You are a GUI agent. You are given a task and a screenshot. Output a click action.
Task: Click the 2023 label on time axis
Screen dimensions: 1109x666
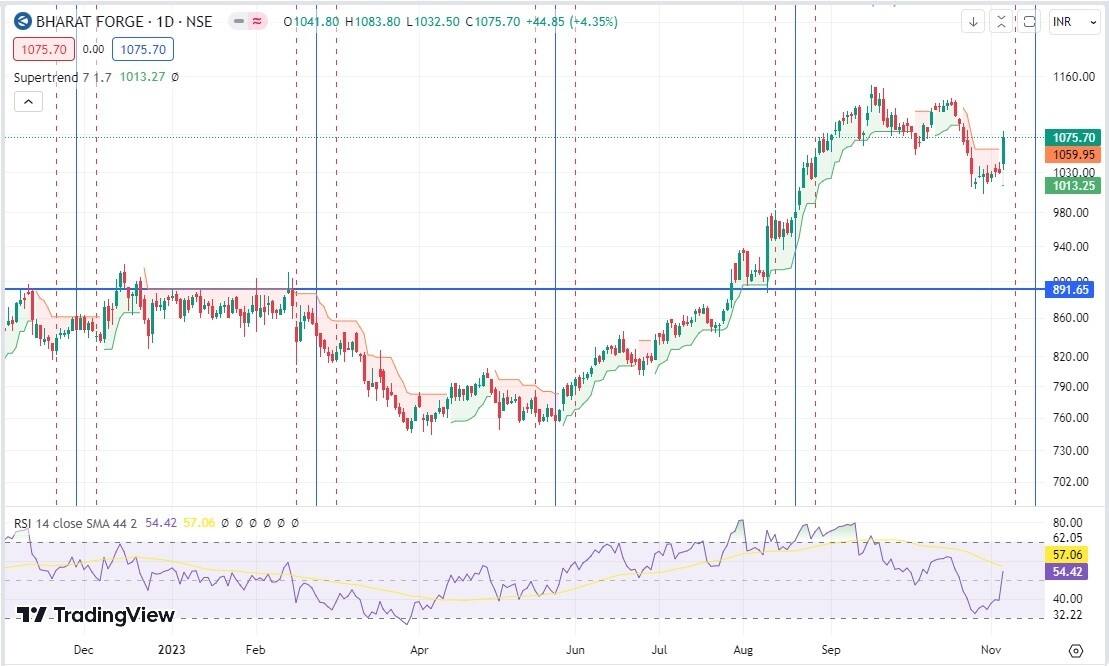pyautogui.click(x=172, y=650)
